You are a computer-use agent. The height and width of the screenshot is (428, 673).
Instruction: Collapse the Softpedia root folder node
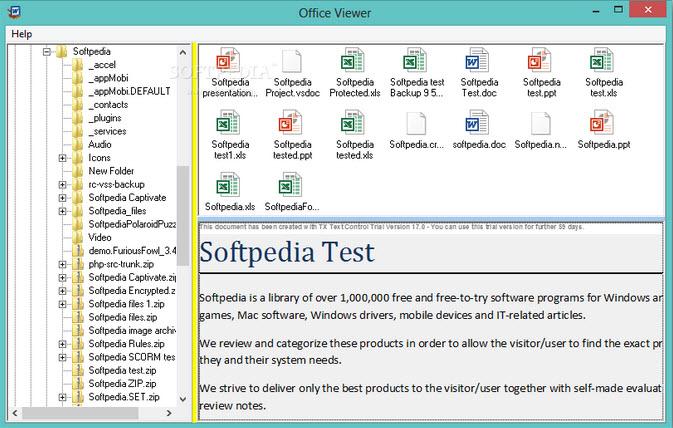(x=47, y=52)
